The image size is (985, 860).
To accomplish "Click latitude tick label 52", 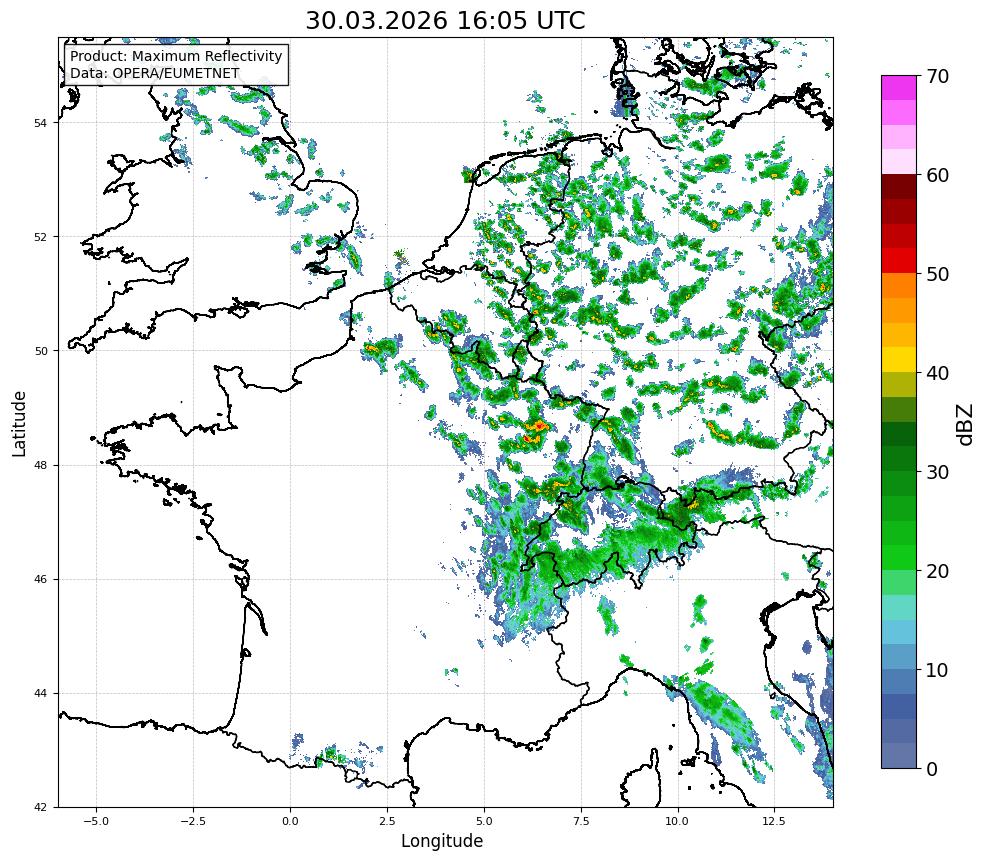I will [x=39, y=237].
